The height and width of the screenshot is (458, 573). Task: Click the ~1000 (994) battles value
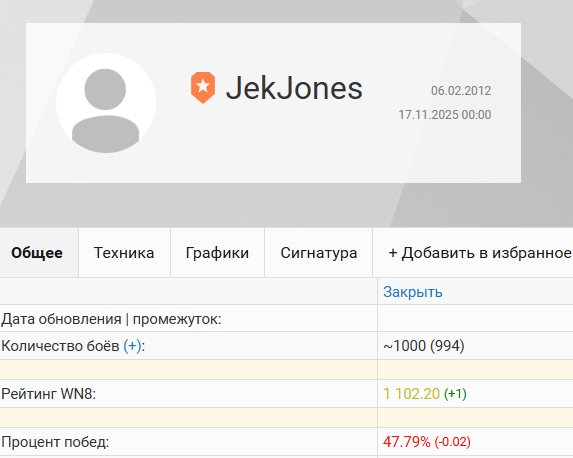424,346
